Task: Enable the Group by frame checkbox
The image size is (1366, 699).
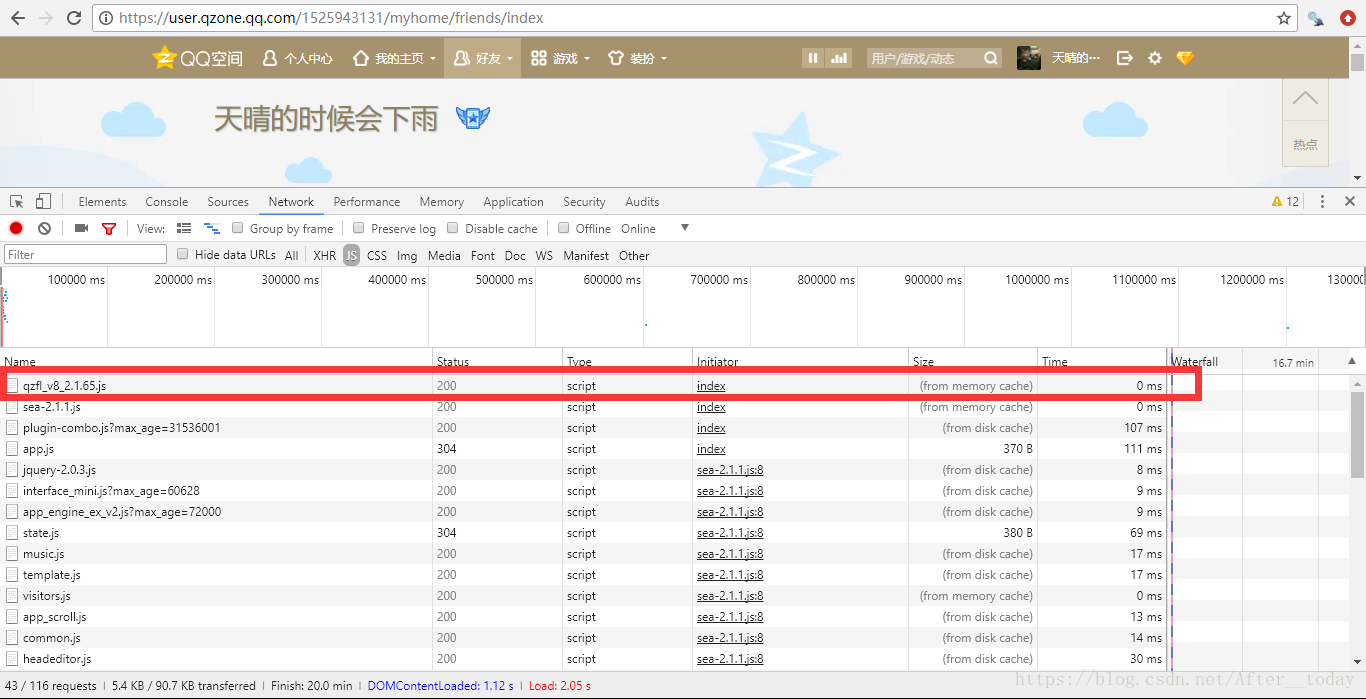Action: 238,228
